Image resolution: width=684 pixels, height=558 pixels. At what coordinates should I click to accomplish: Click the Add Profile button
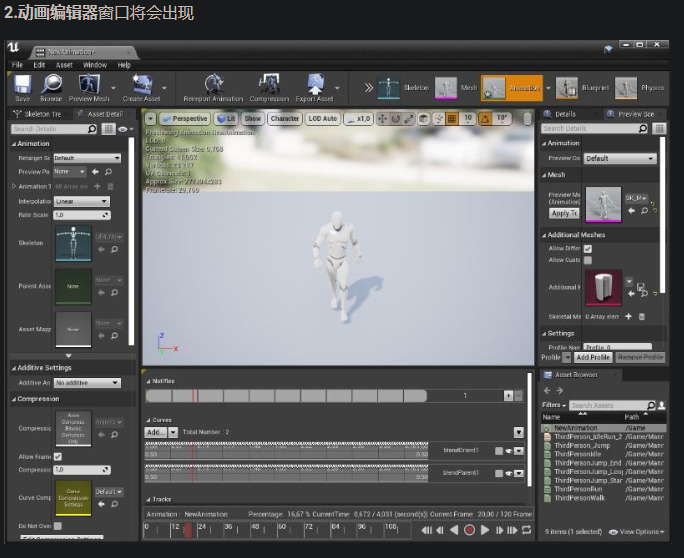pyautogui.click(x=593, y=357)
